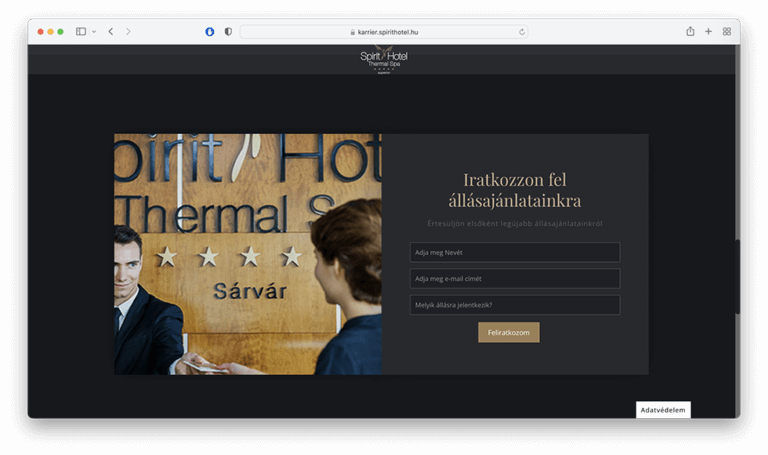Toggle the Safari sidebar icon
This screenshot has width=768, height=455.
[81, 32]
